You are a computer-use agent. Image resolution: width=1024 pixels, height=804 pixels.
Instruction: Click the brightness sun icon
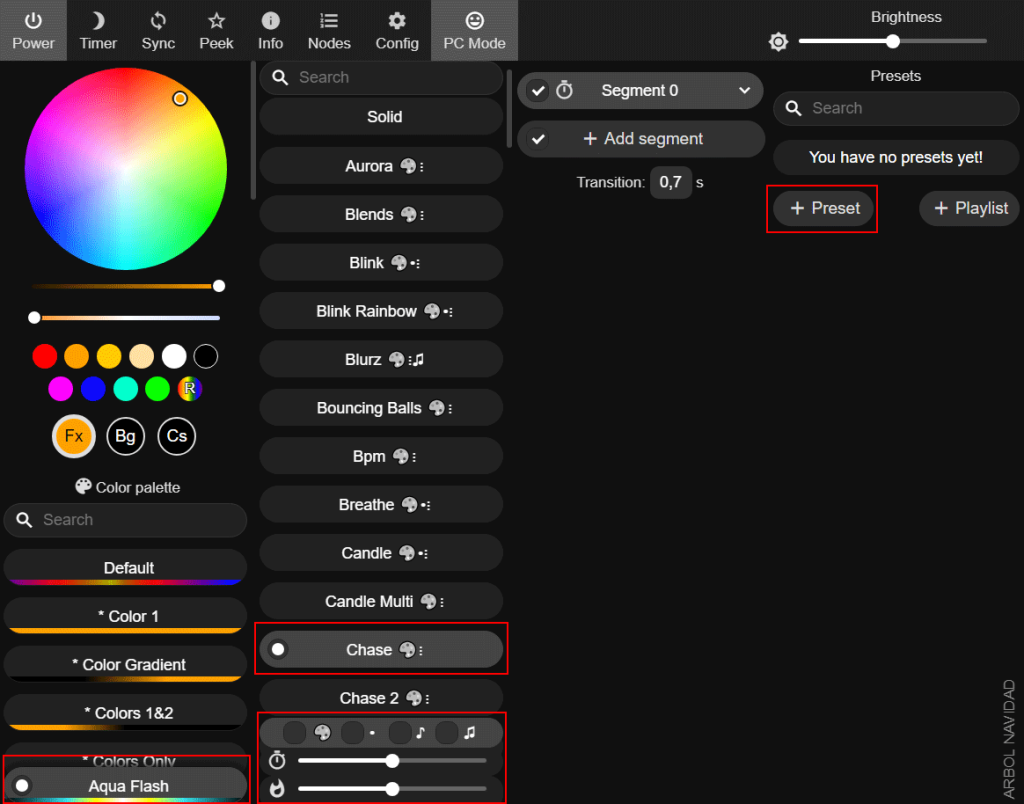click(x=778, y=42)
